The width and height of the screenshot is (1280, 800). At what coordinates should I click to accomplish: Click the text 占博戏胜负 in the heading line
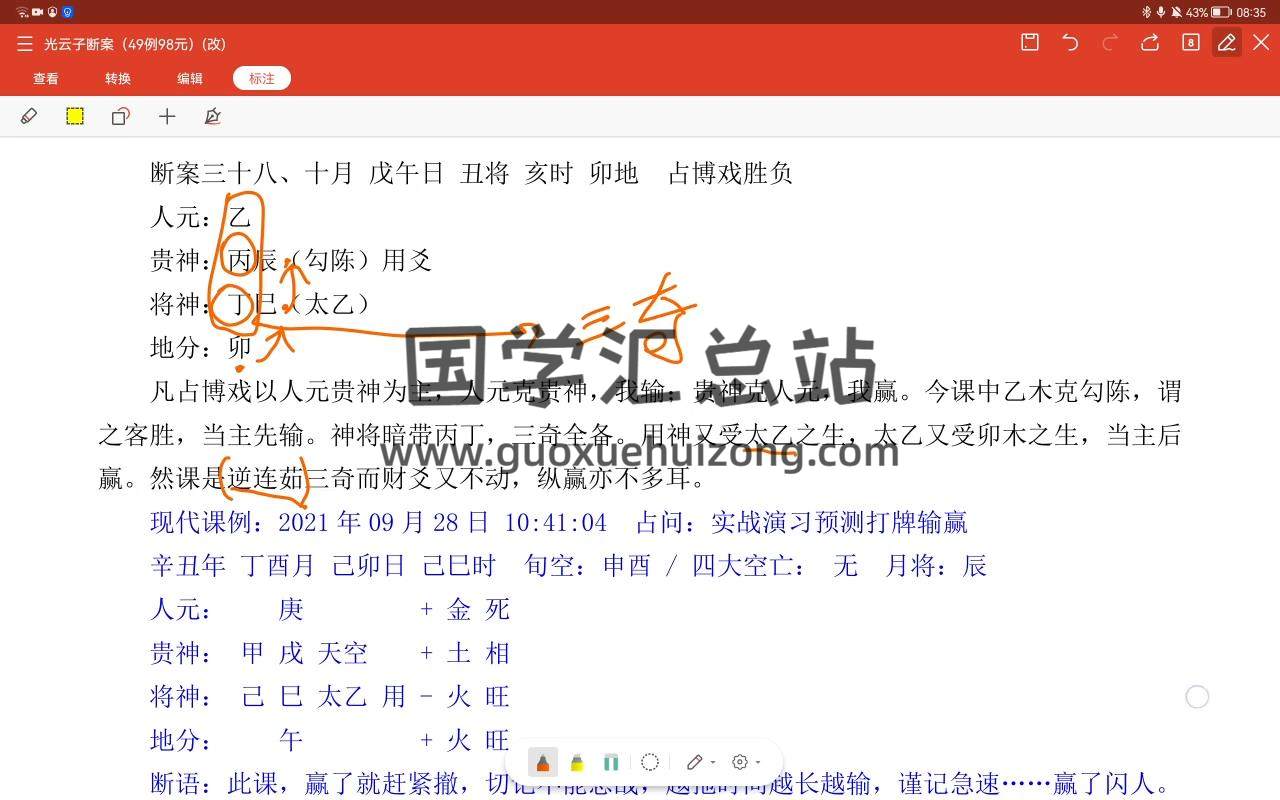(x=730, y=174)
